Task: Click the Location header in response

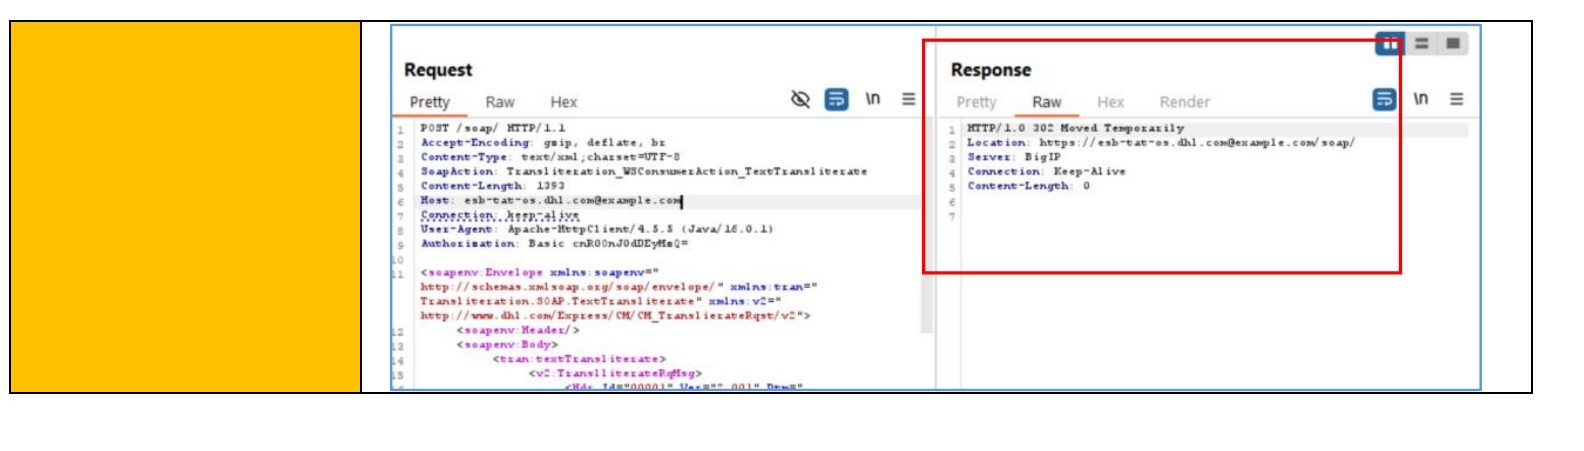Action: 1160,143
